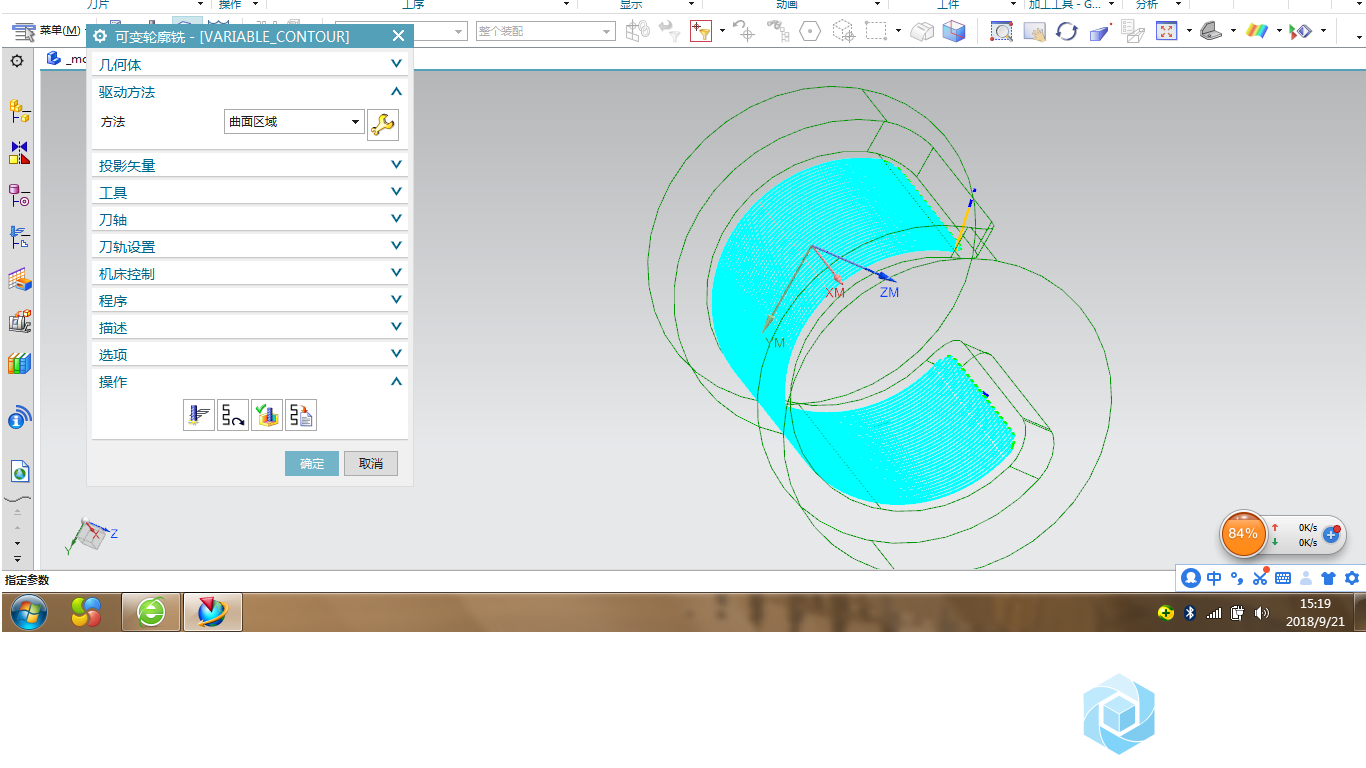Open the Constraint Navigator sidebar icon
The image size is (1366, 768).
[19, 152]
